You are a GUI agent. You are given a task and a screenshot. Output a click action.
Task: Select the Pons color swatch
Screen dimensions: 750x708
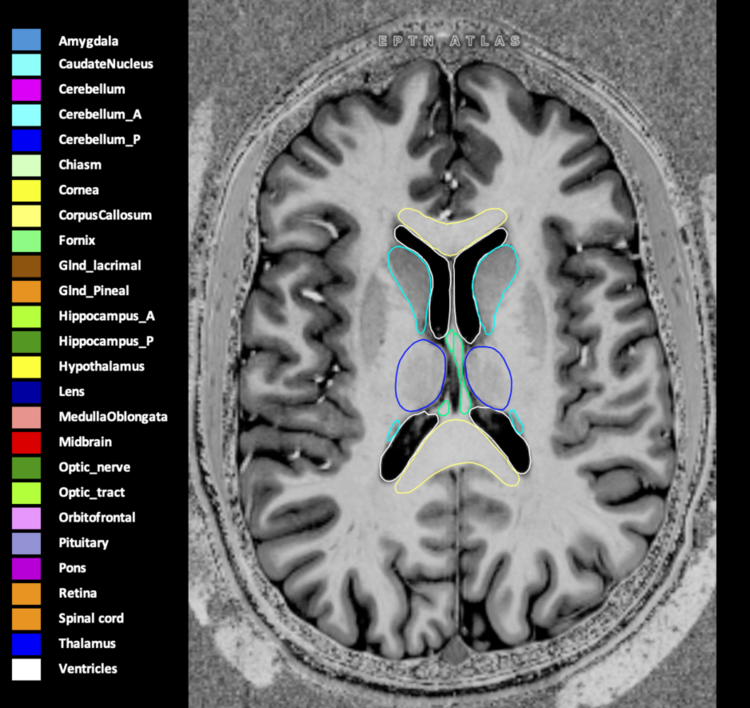[x=26, y=569]
